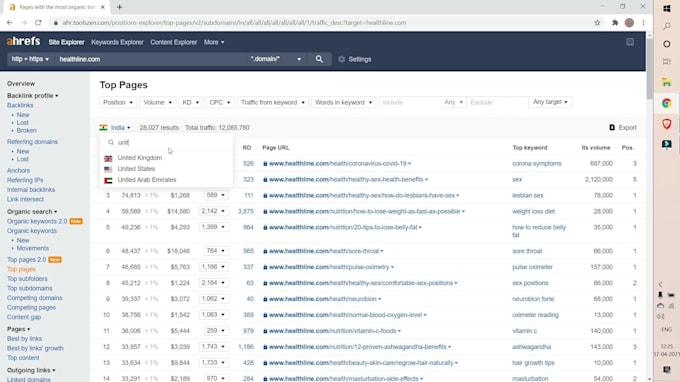680x382 pixels.
Task: Open the Position filter dropdown
Action: coord(118,102)
